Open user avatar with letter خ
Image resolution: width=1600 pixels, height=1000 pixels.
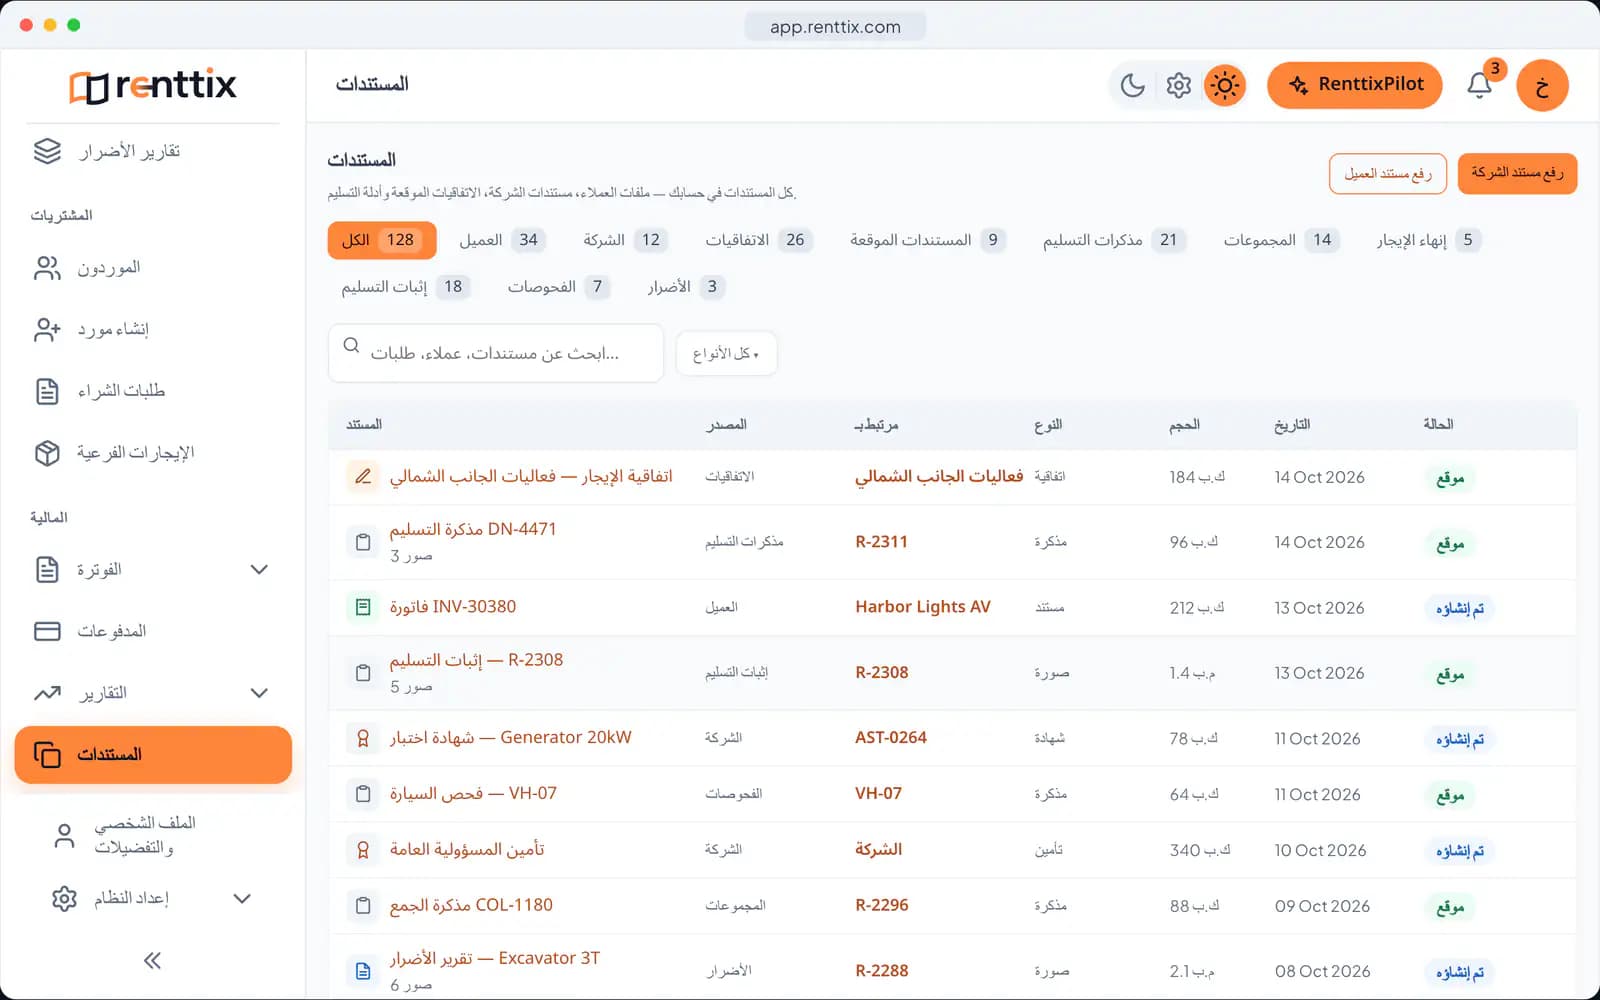pyautogui.click(x=1542, y=85)
